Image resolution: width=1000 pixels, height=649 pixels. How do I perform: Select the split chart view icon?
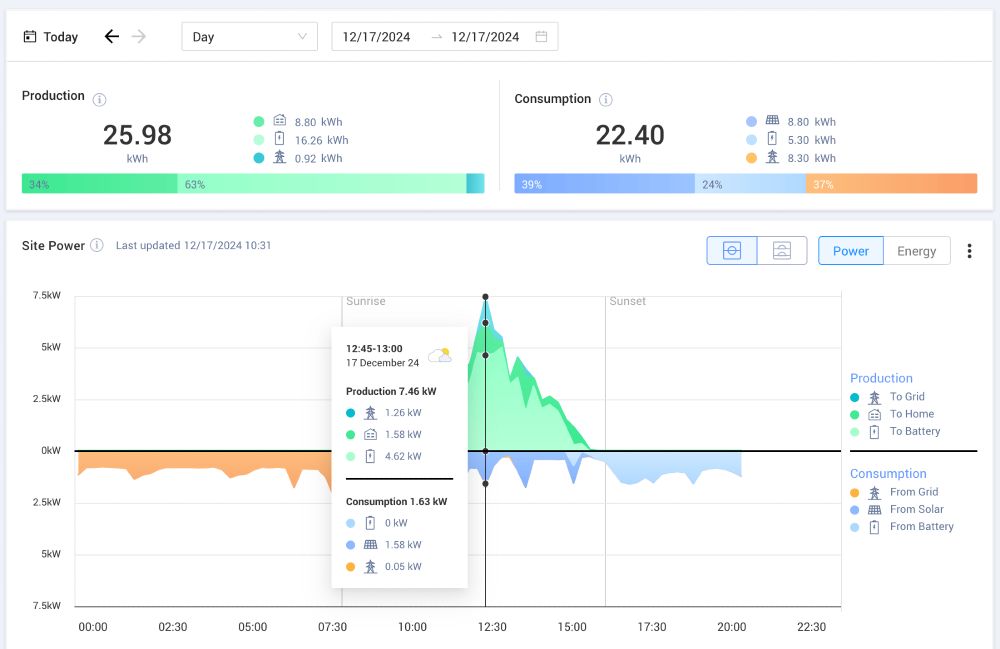(782, 251)
